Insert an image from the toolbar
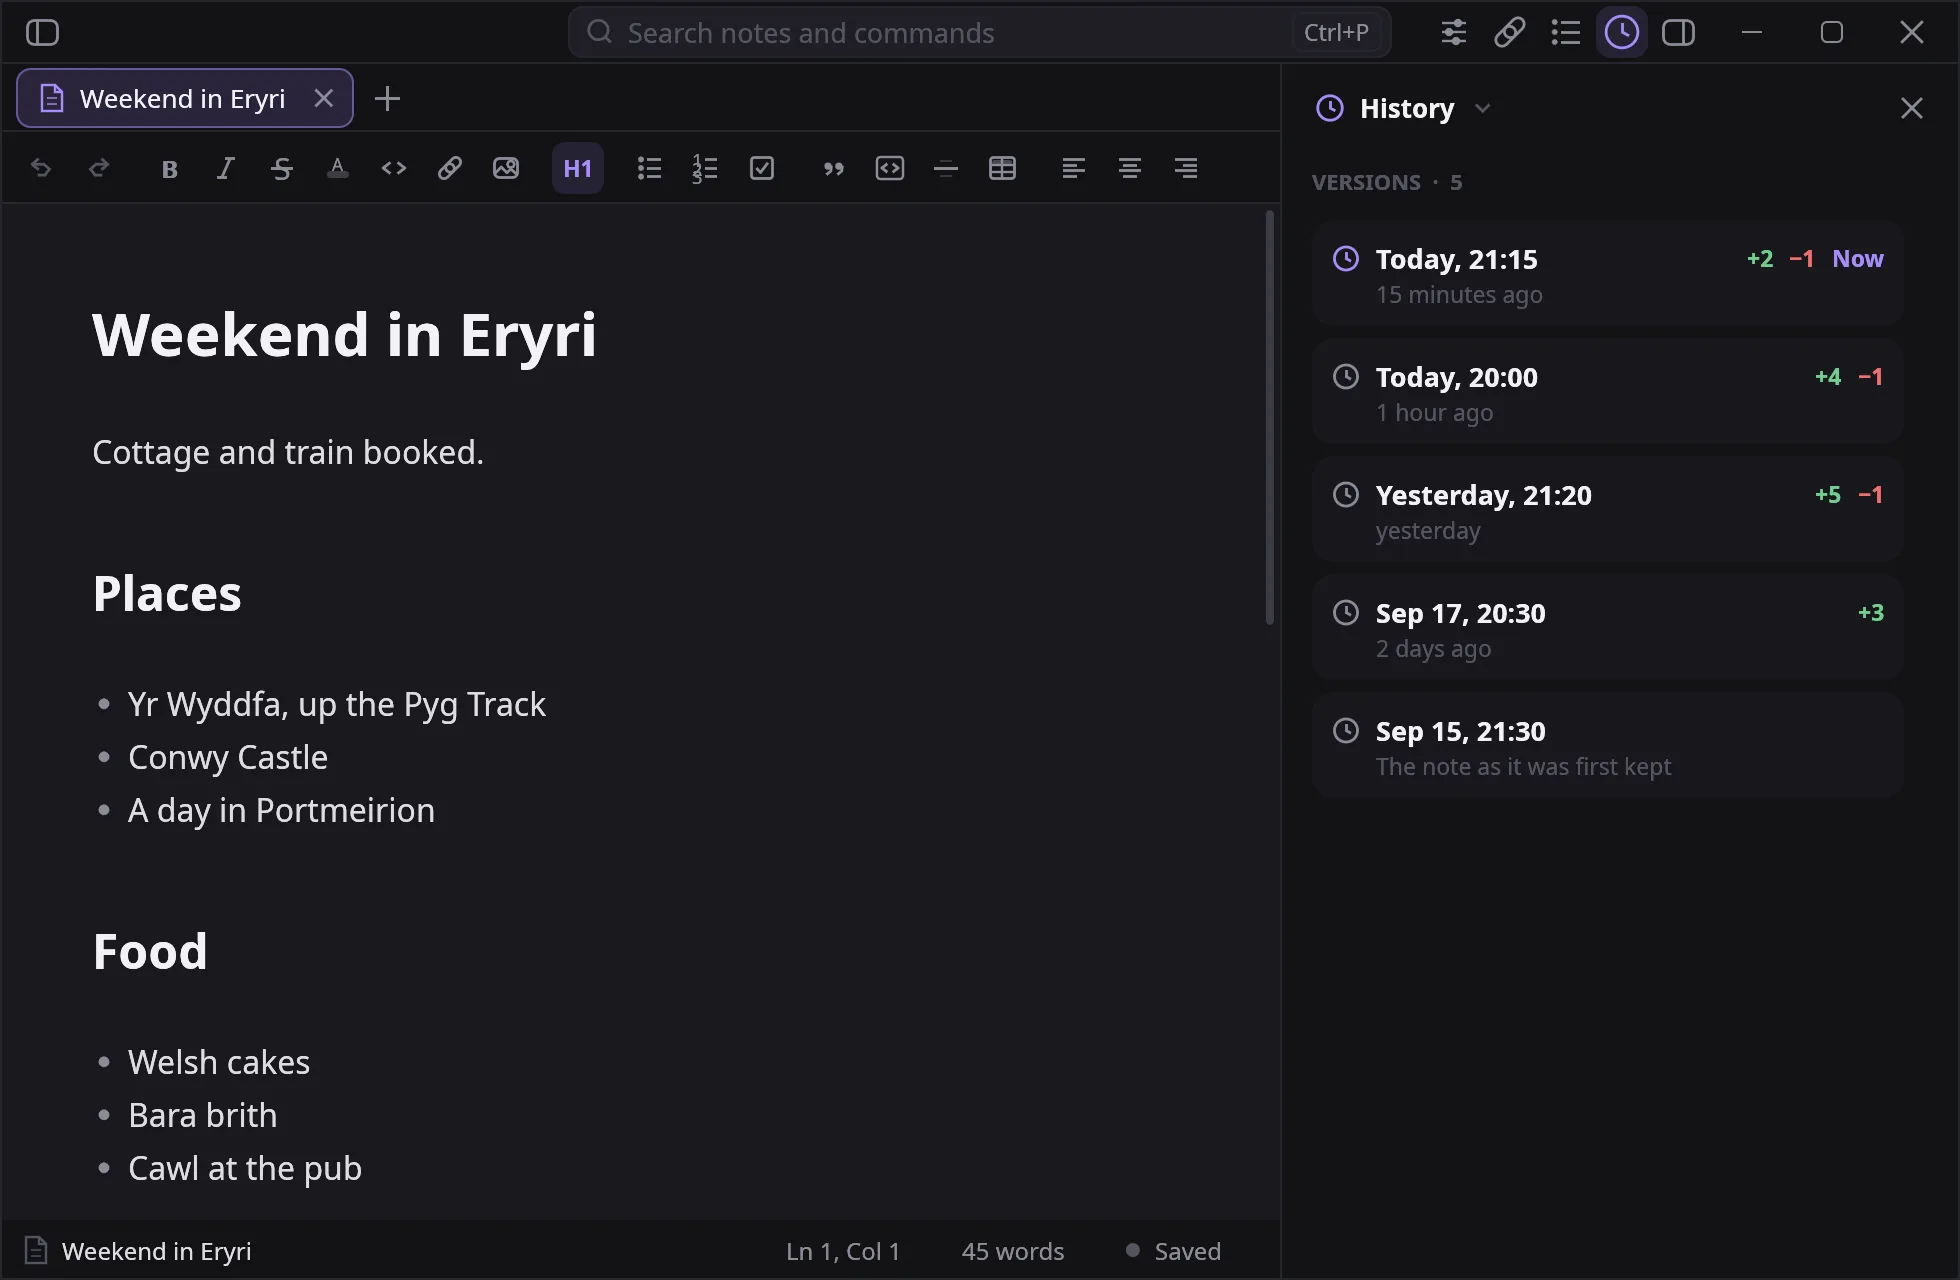 click(x=506, y=168)
